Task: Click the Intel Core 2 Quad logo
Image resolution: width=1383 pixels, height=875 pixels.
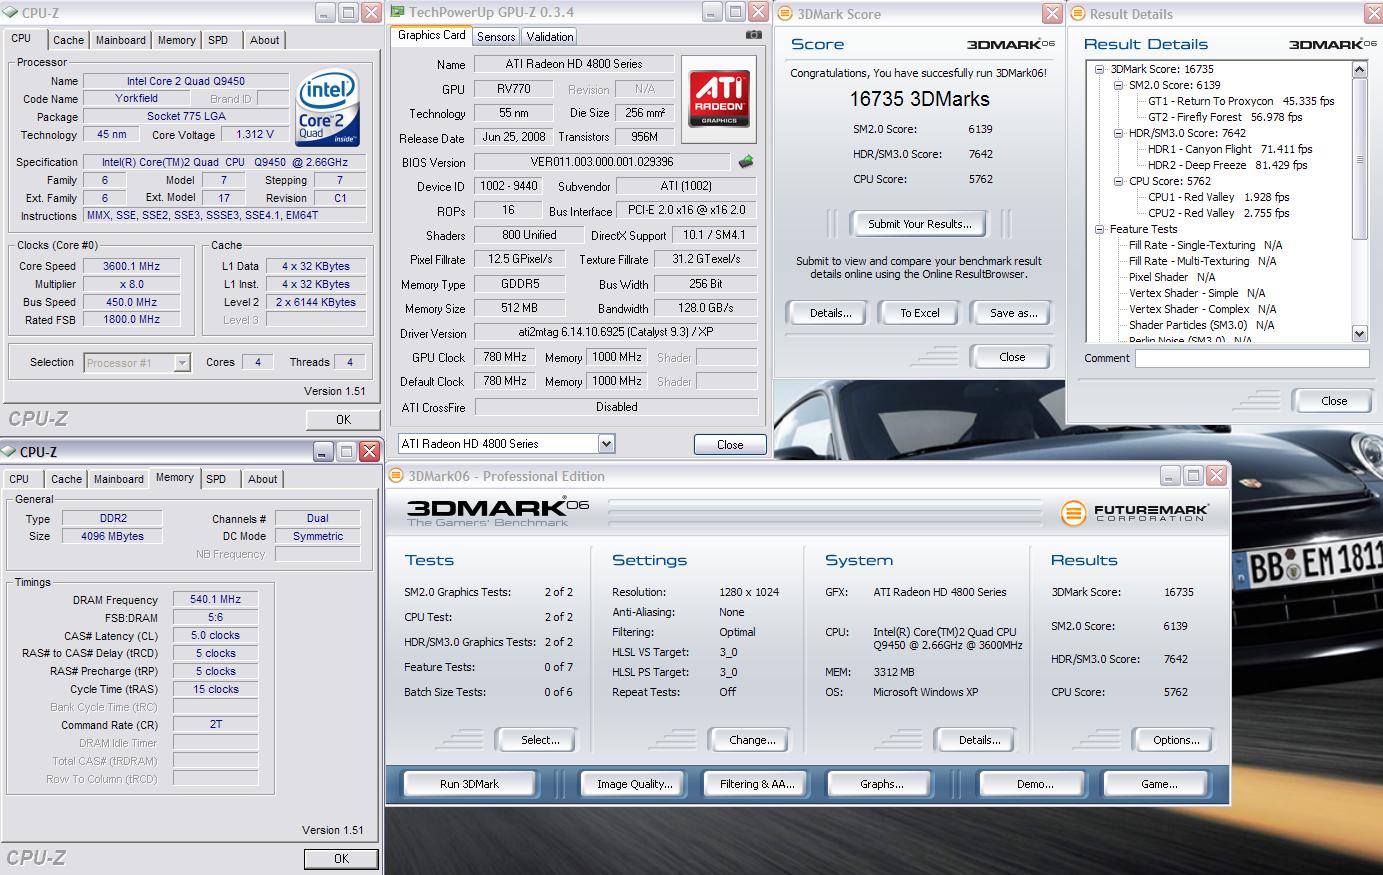Action: click(x=327, y=107)
